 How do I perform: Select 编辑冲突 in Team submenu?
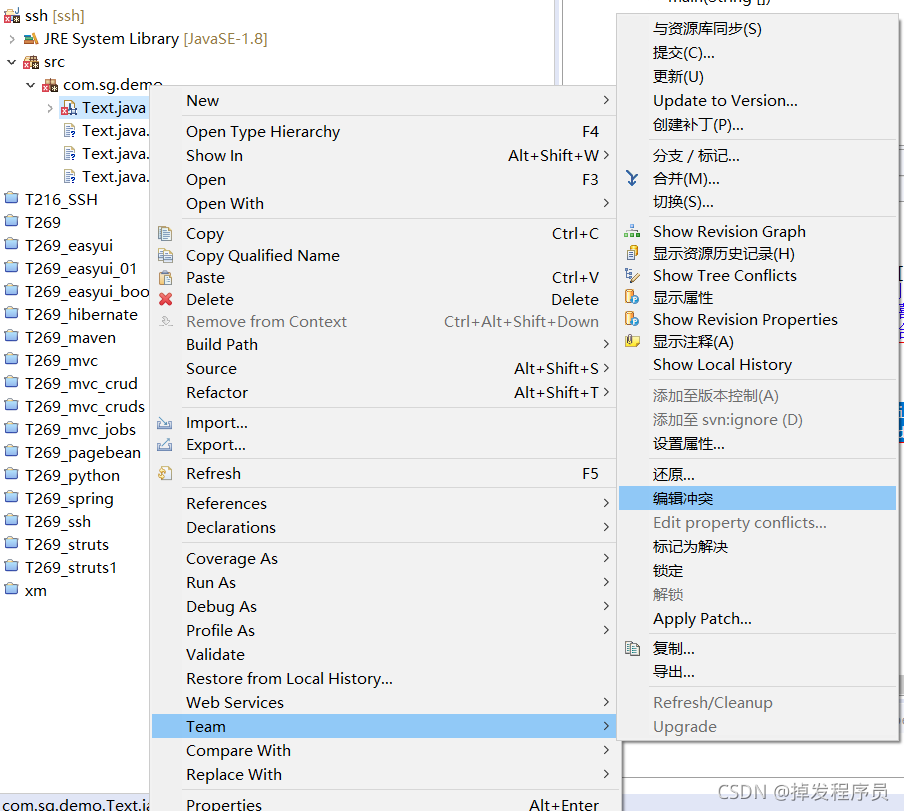pyautogui.click(x=757, y=499)
